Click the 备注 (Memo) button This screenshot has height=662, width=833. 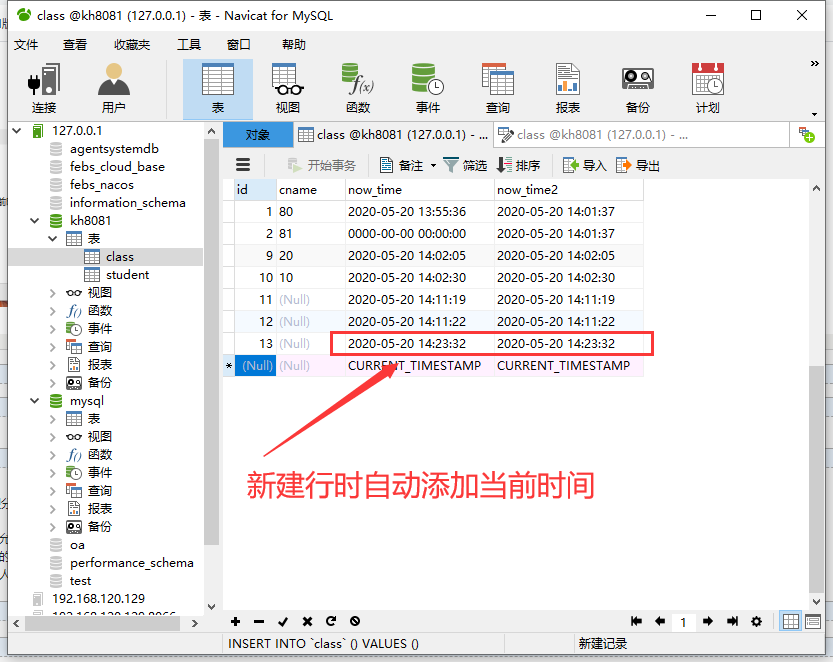click(402, 166)
